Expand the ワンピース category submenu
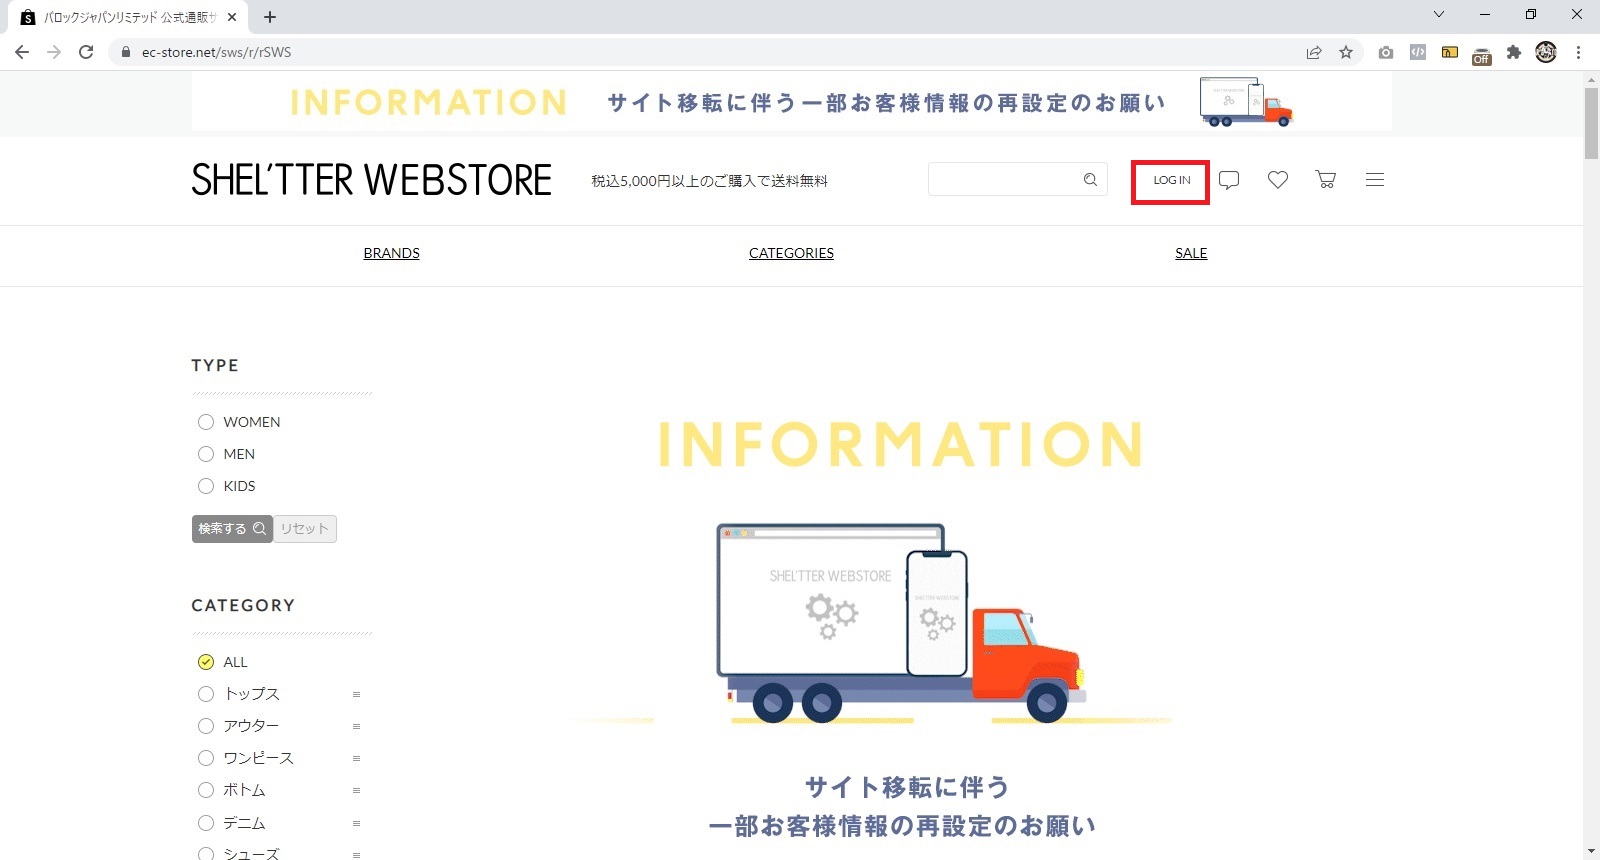 (356, 758)
